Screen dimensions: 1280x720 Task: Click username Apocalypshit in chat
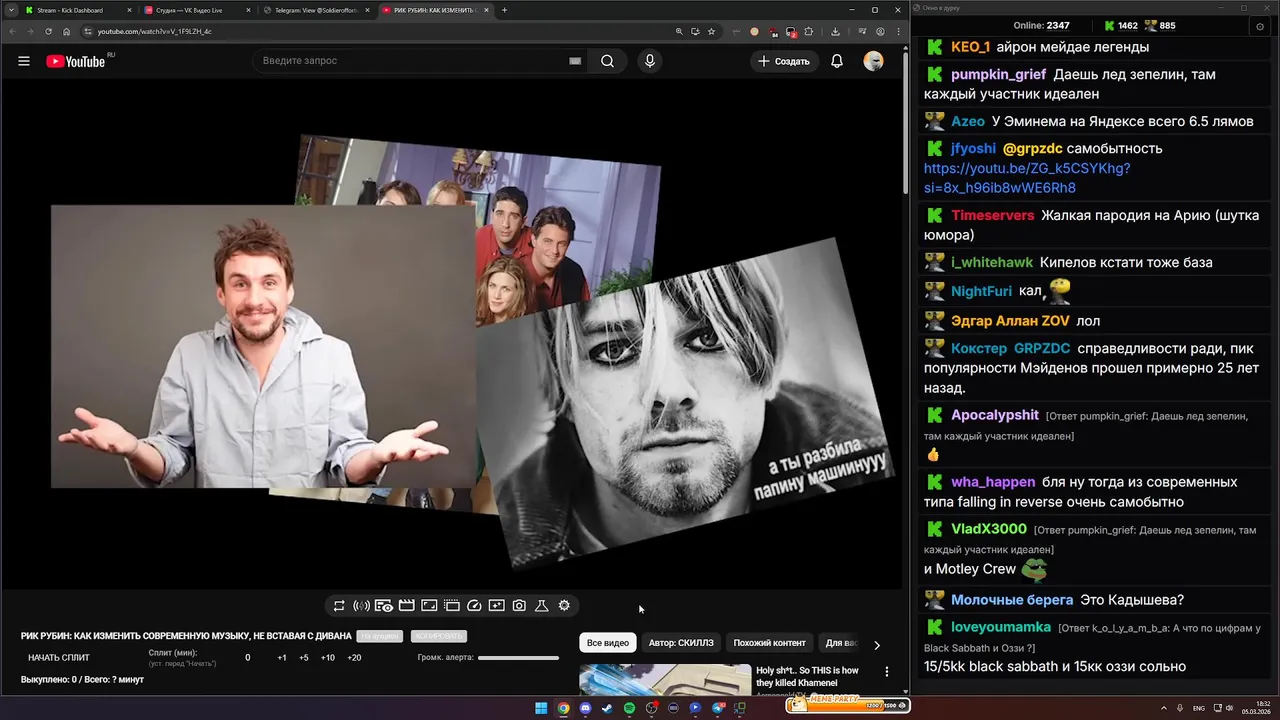coord(995,415)
